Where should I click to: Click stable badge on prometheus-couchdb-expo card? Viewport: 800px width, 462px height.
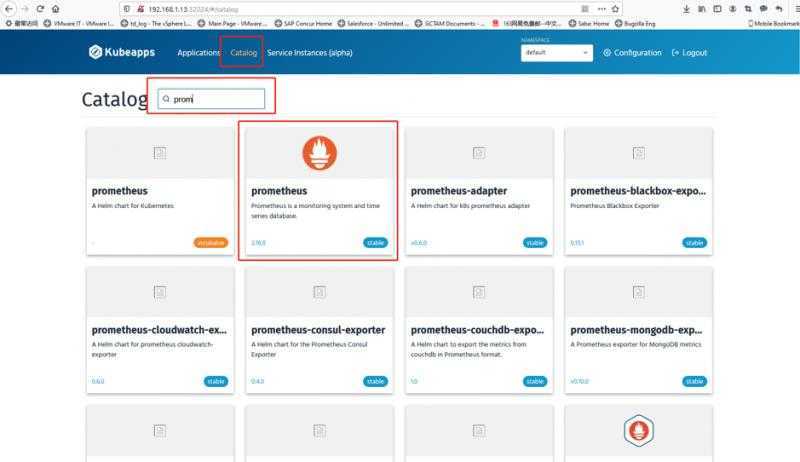[535, 381]
